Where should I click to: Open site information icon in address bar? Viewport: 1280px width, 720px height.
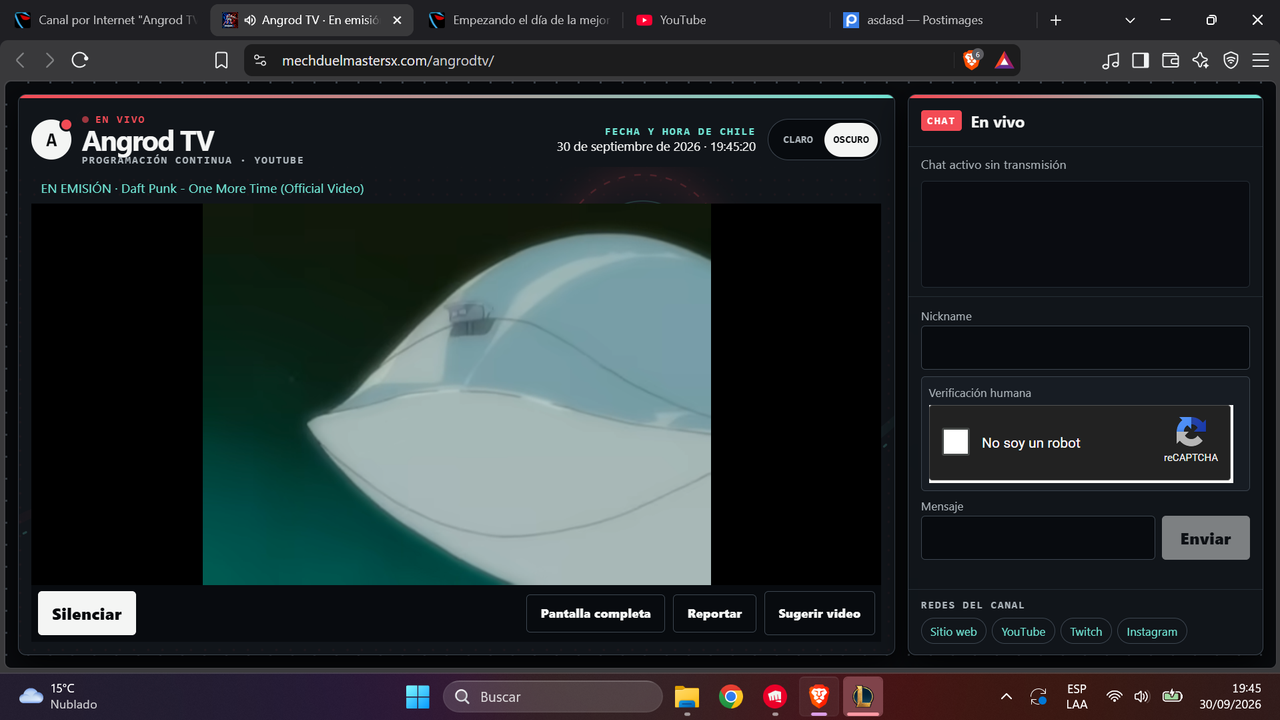point(260,60)
